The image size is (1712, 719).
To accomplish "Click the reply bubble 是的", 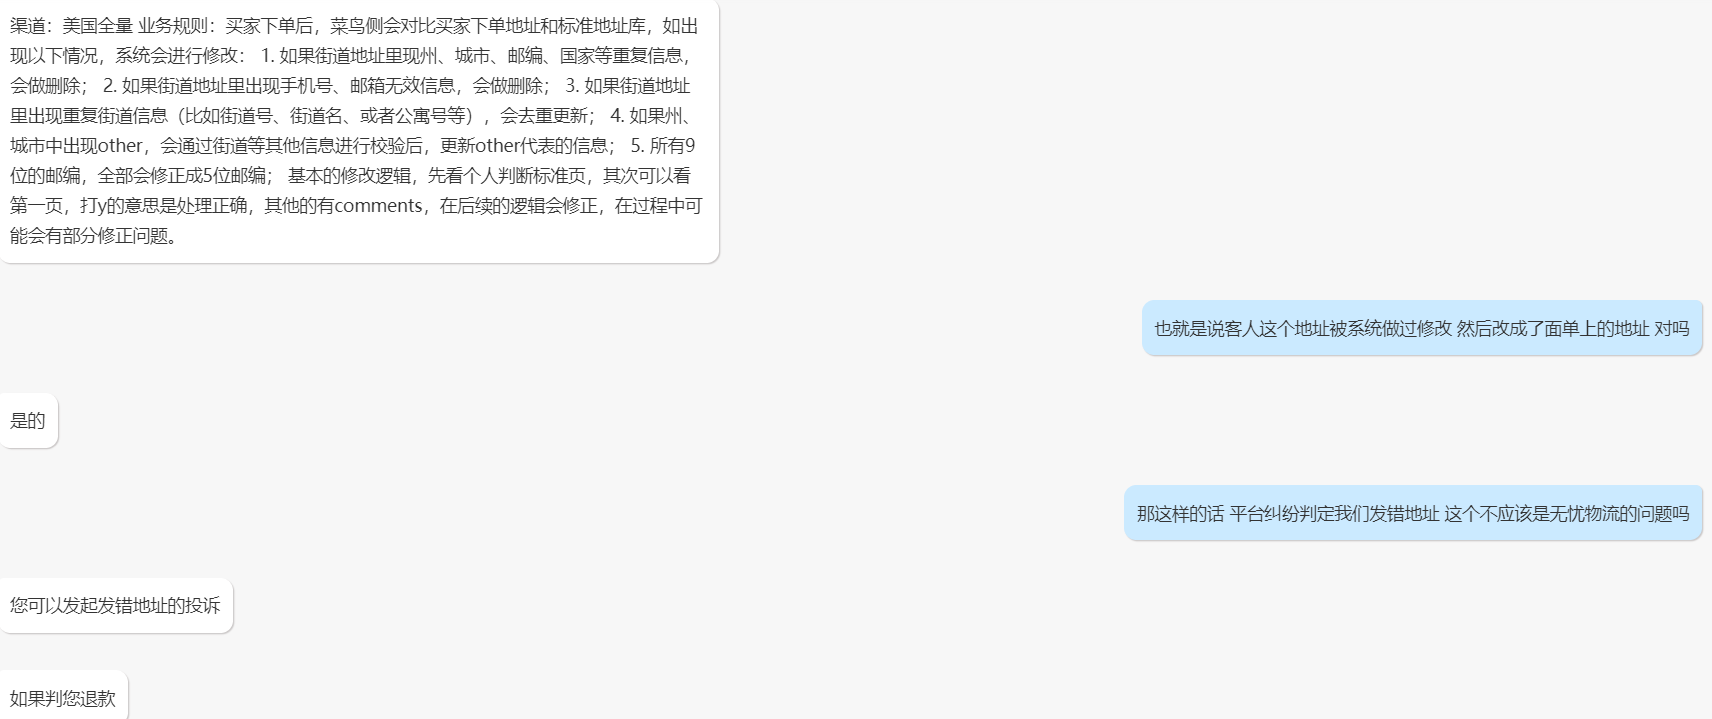I will tap(28, 421).
